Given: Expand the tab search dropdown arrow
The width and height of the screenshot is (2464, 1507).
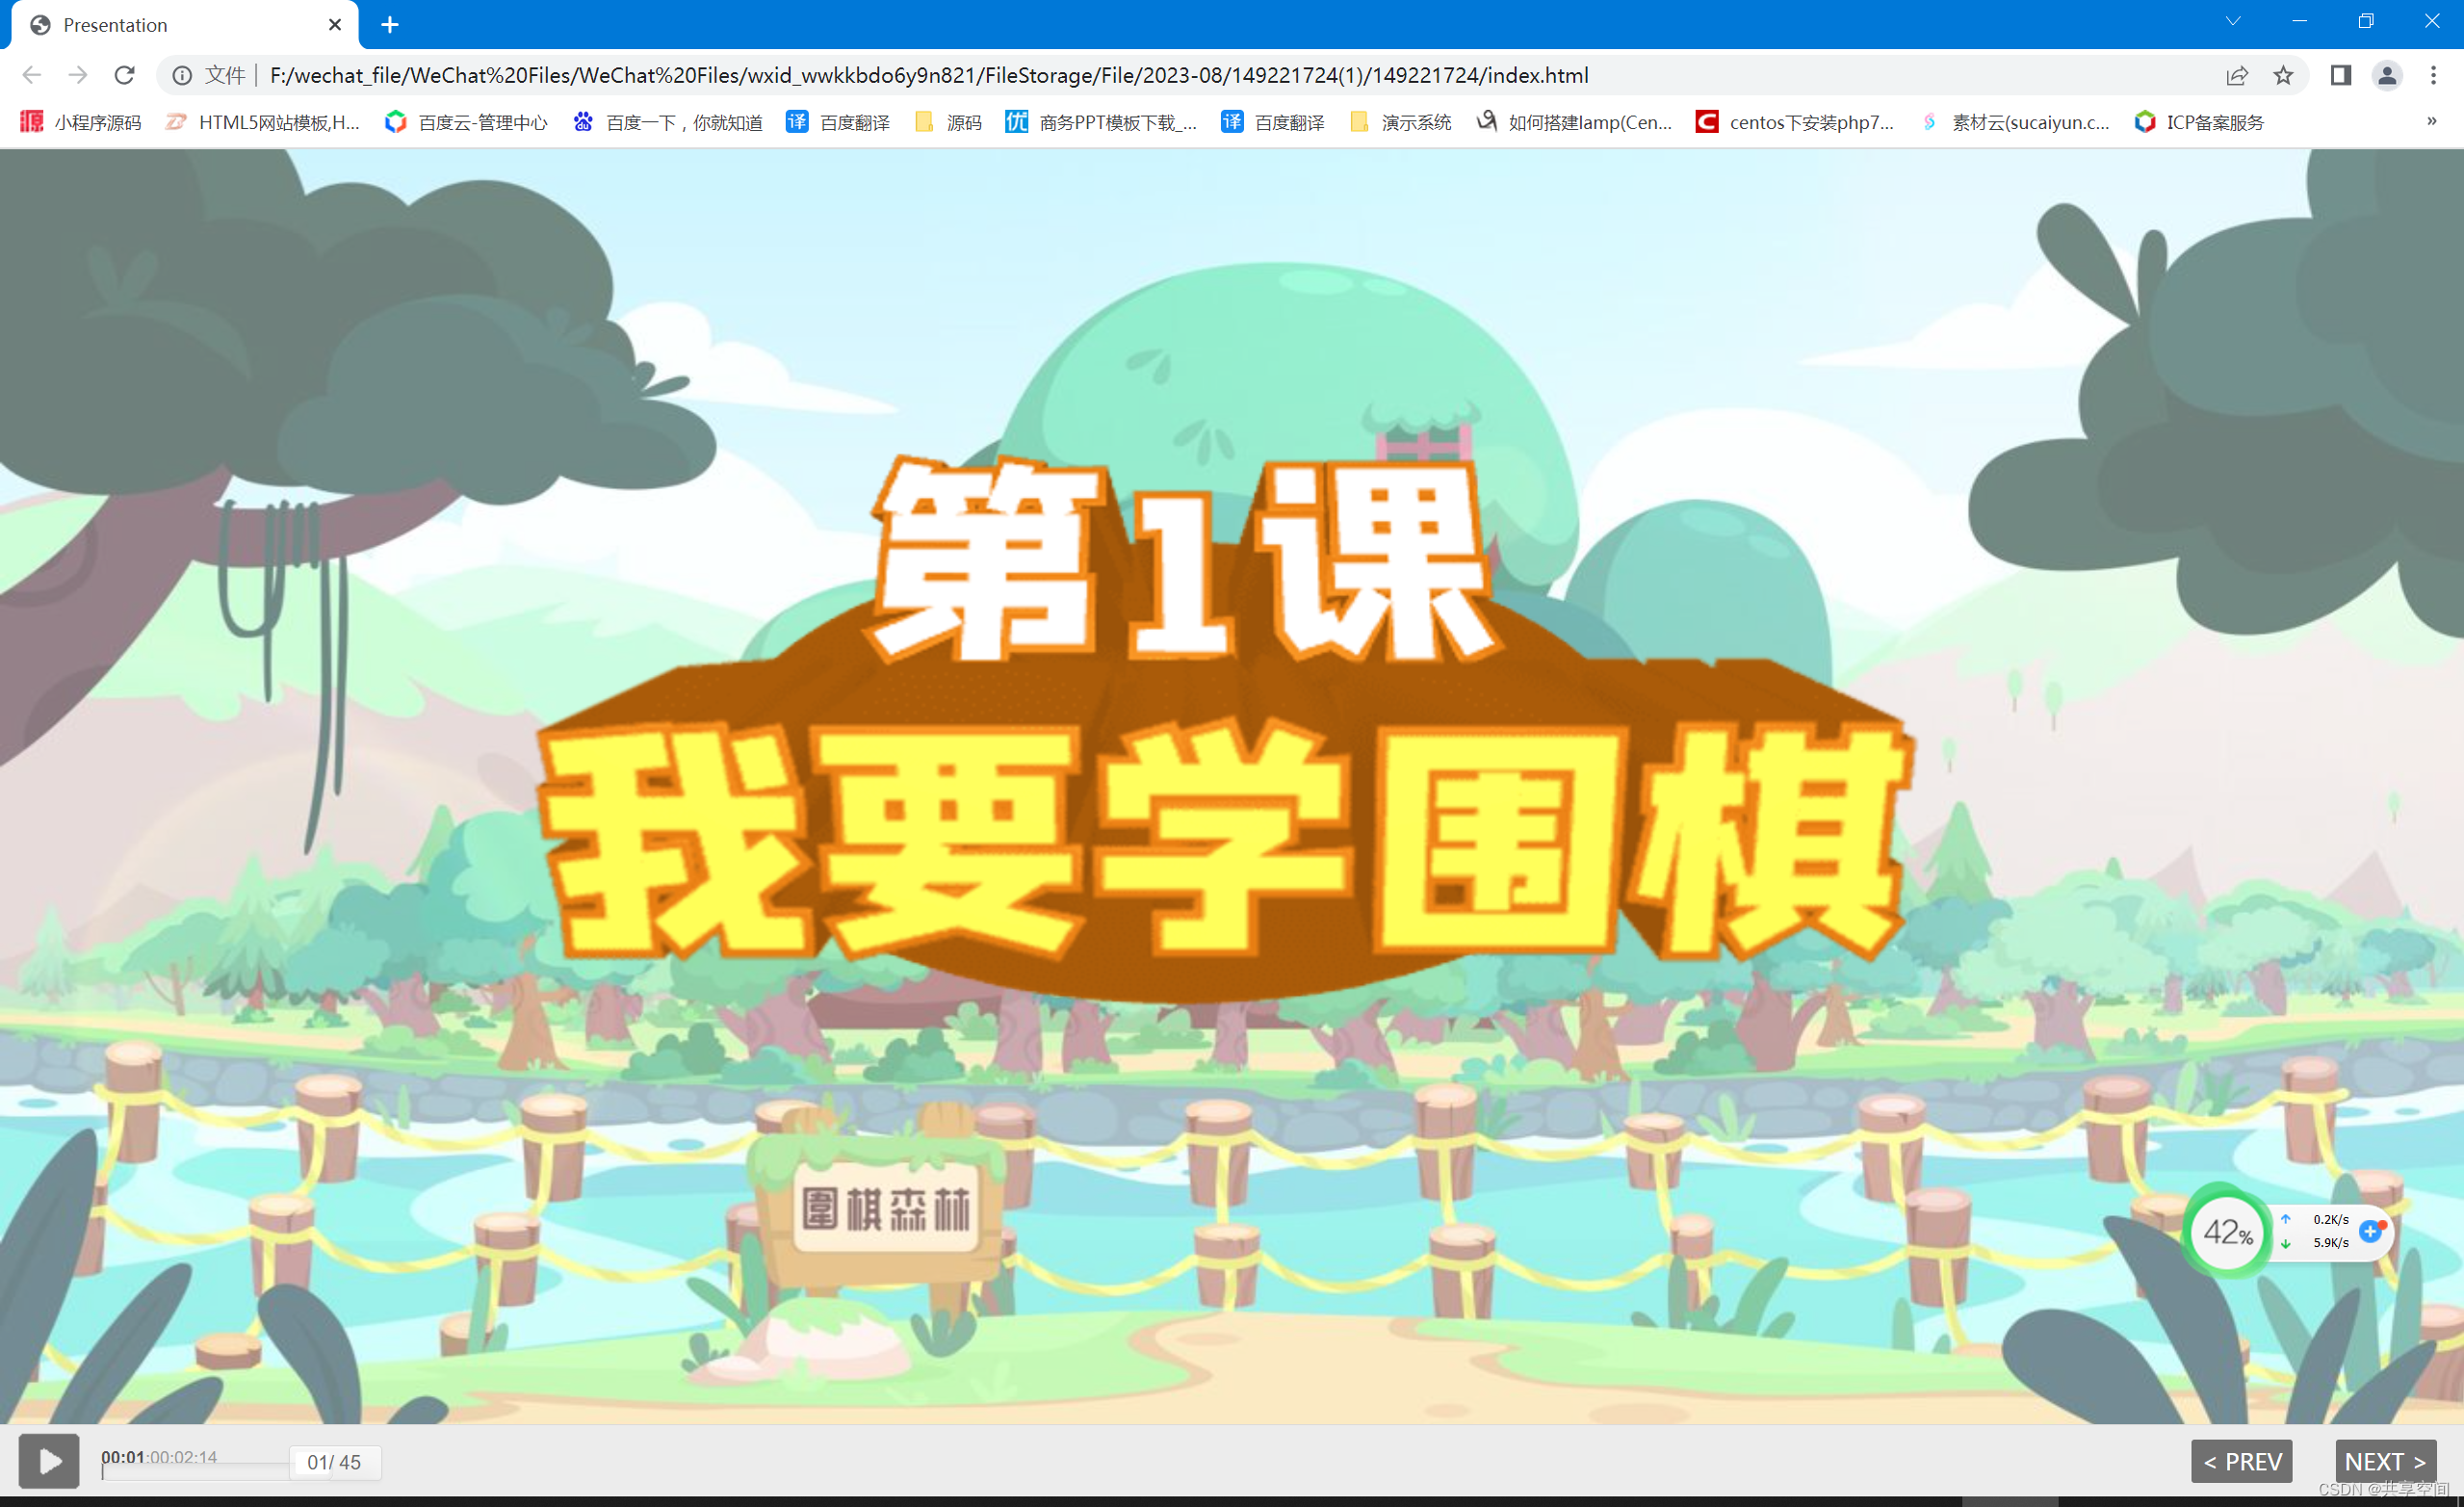Looking at the screenshot, I should tap(2233, 21).
